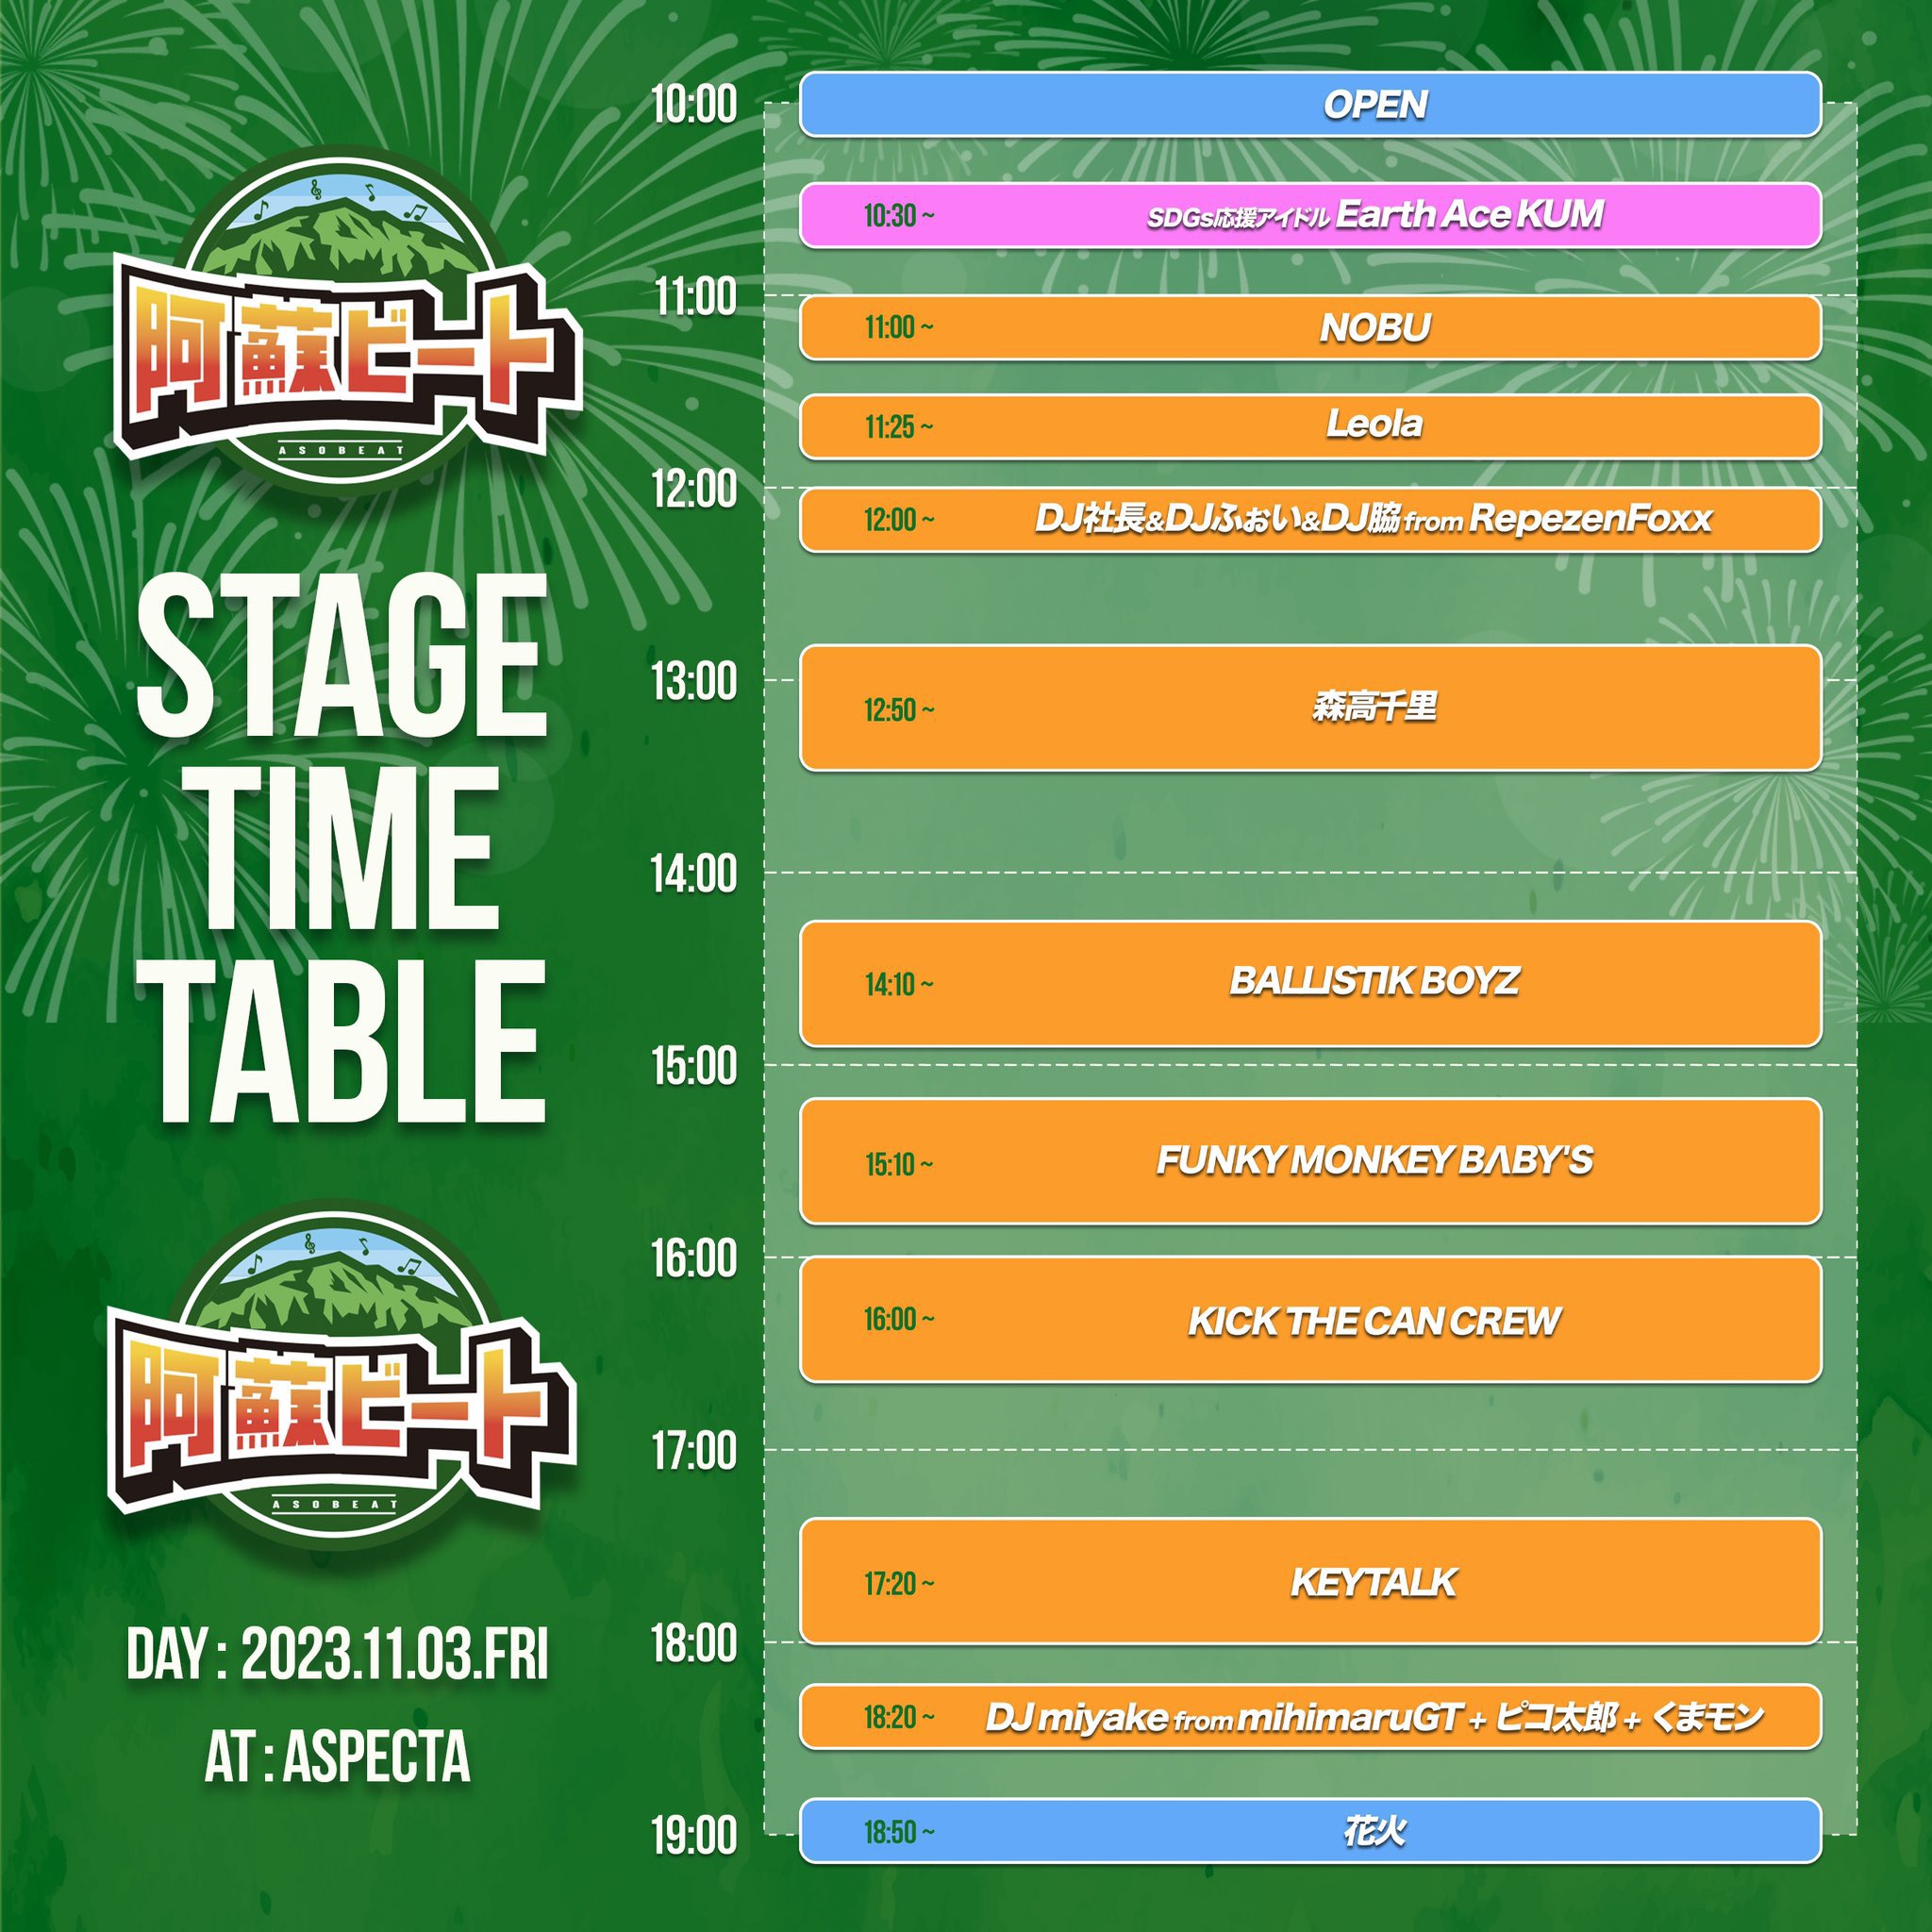
Task: Click the NOBU 11:00 slot
Action: click(1310, 327)
